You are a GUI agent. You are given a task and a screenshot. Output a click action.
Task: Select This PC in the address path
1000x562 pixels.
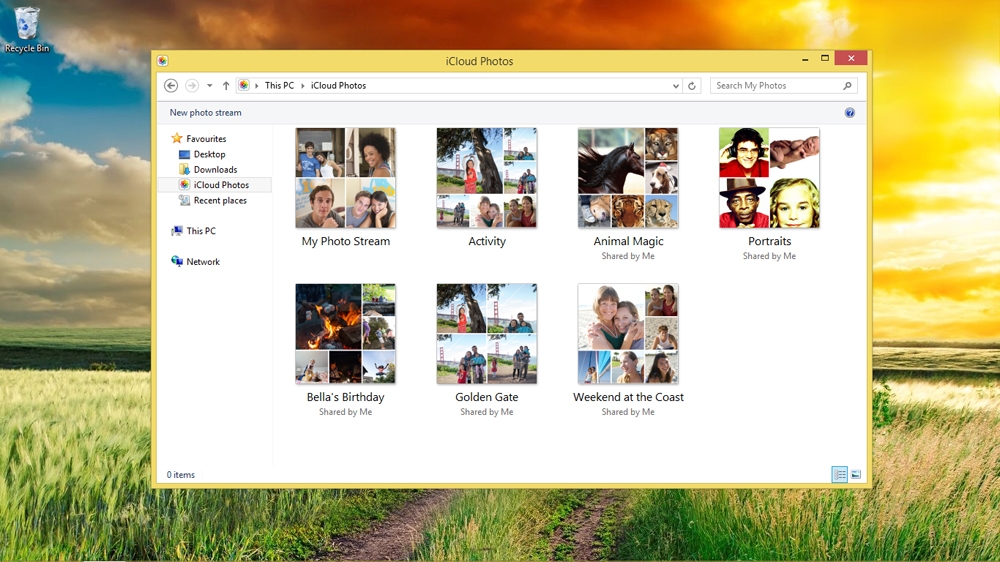coord(279,85)
